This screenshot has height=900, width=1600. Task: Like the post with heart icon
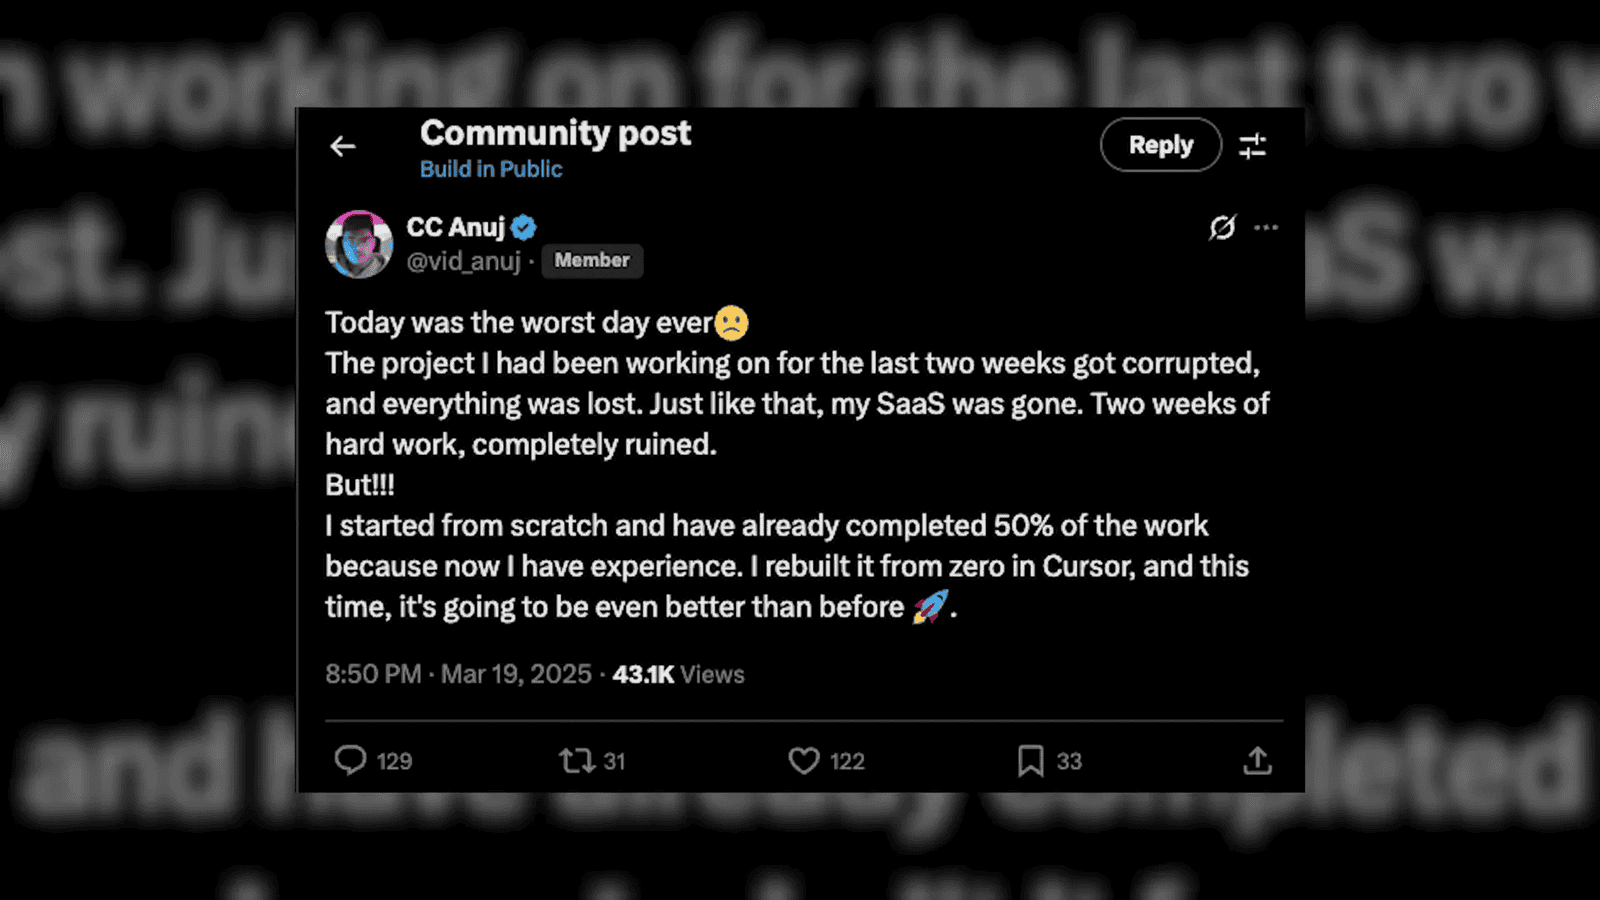click(x=804, y=761)
